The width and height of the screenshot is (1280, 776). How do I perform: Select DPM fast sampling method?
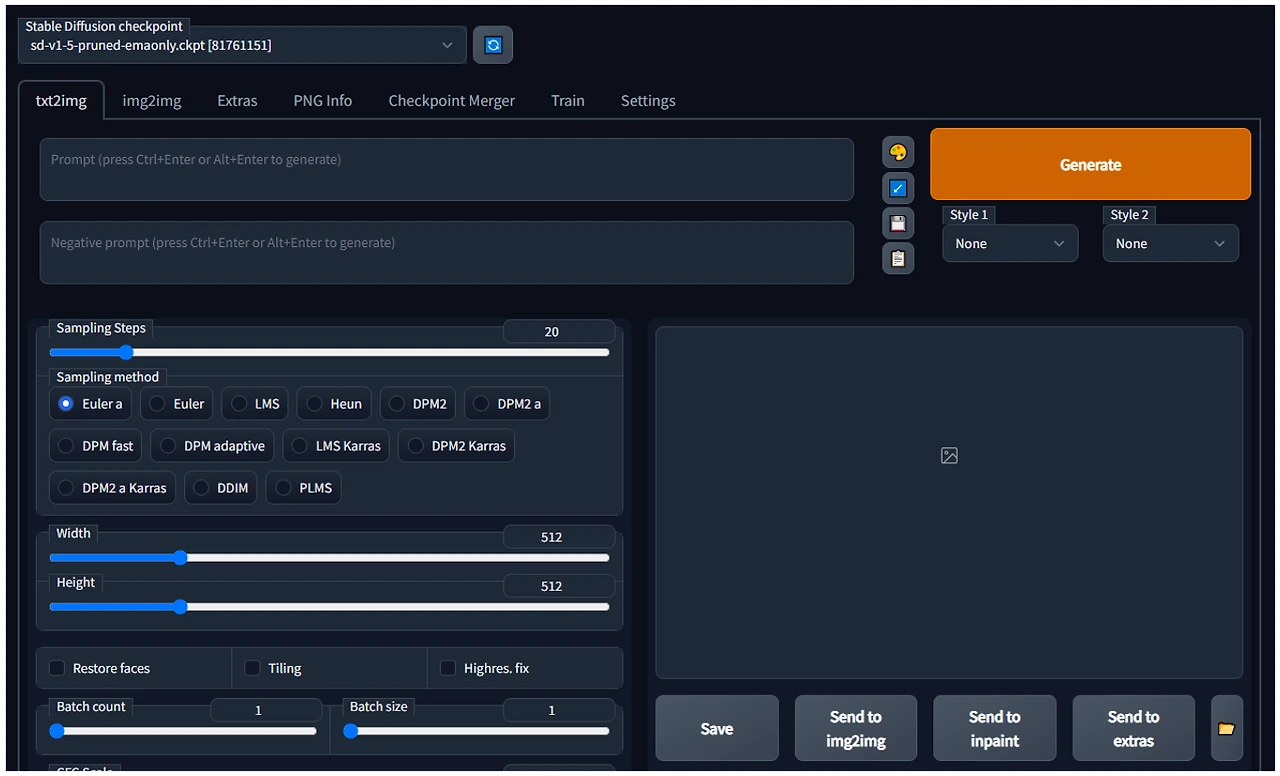click(x=96, y=446)
